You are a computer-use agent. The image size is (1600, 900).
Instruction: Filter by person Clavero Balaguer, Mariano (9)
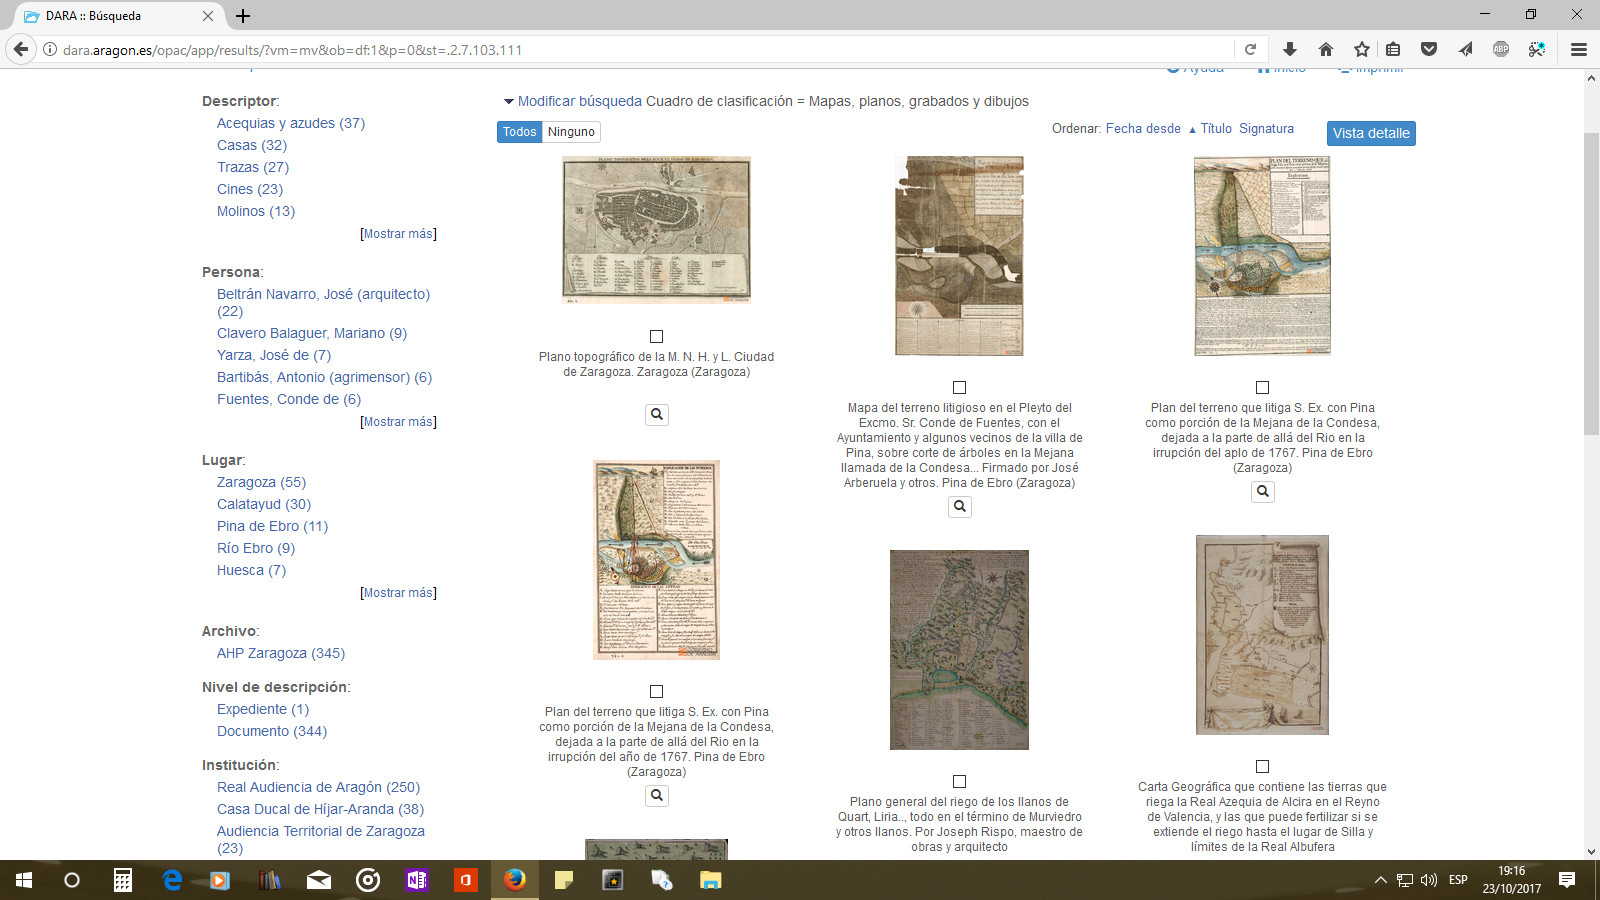point(312,333)
